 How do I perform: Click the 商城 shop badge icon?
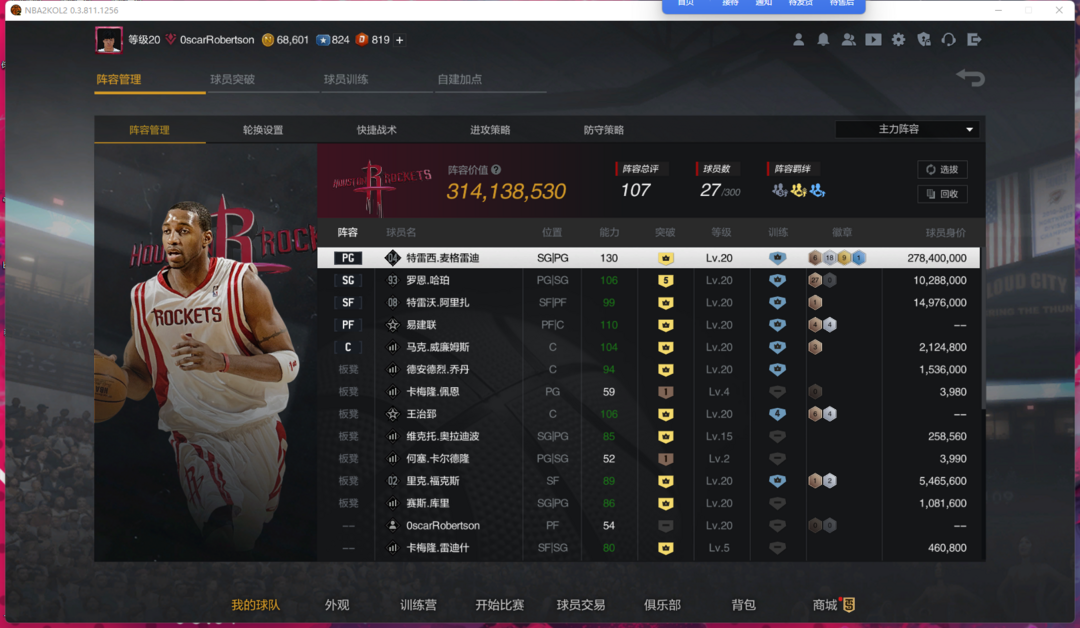click(x=849, y=605)
